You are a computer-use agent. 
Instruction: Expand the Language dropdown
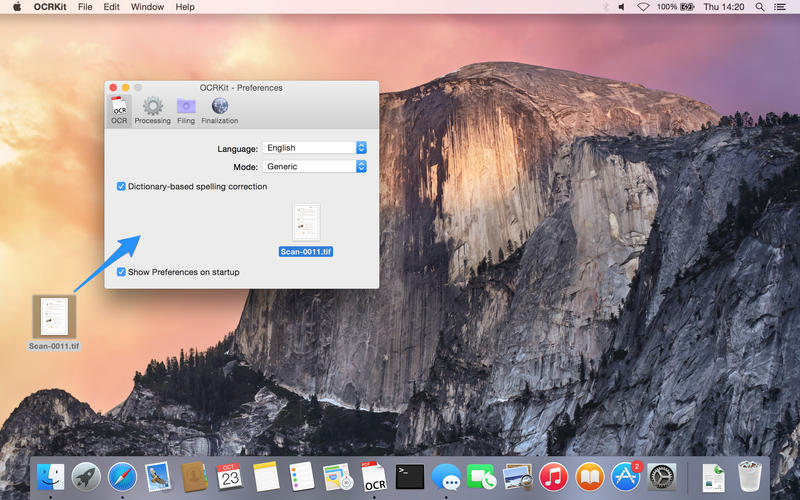coord(314,148)
